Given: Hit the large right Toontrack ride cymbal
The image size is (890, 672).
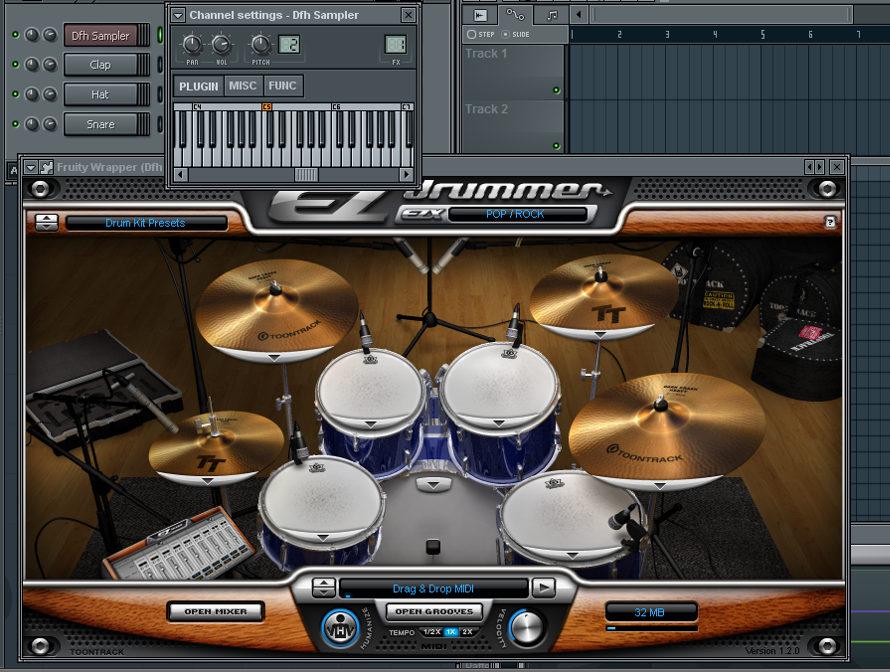Looking at the screenshot, I should pos(667,432).
